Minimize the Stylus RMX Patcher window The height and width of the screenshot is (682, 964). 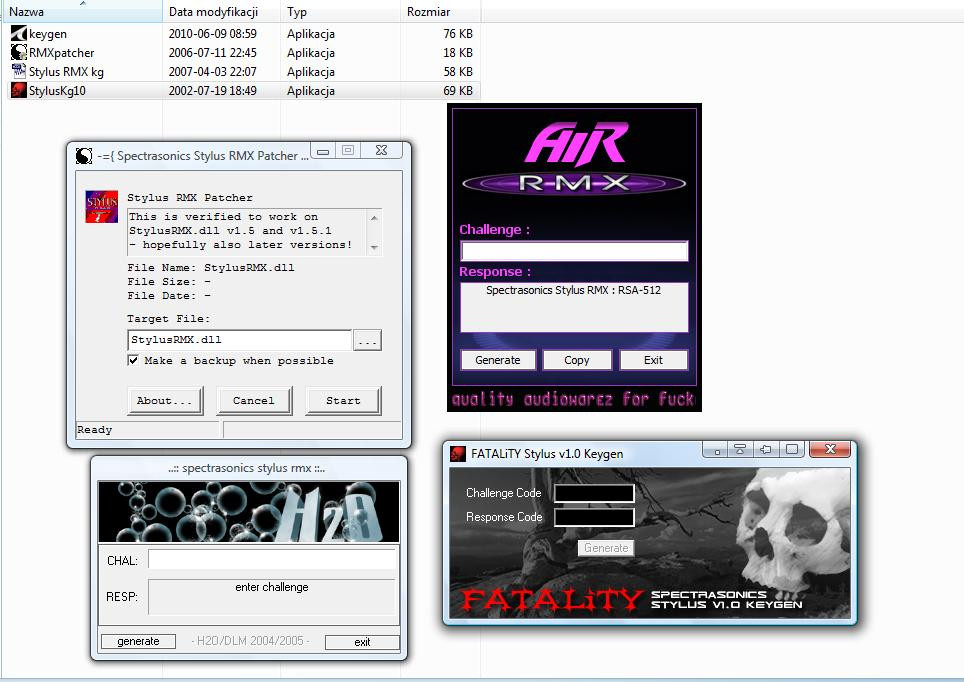pos(323,151)
